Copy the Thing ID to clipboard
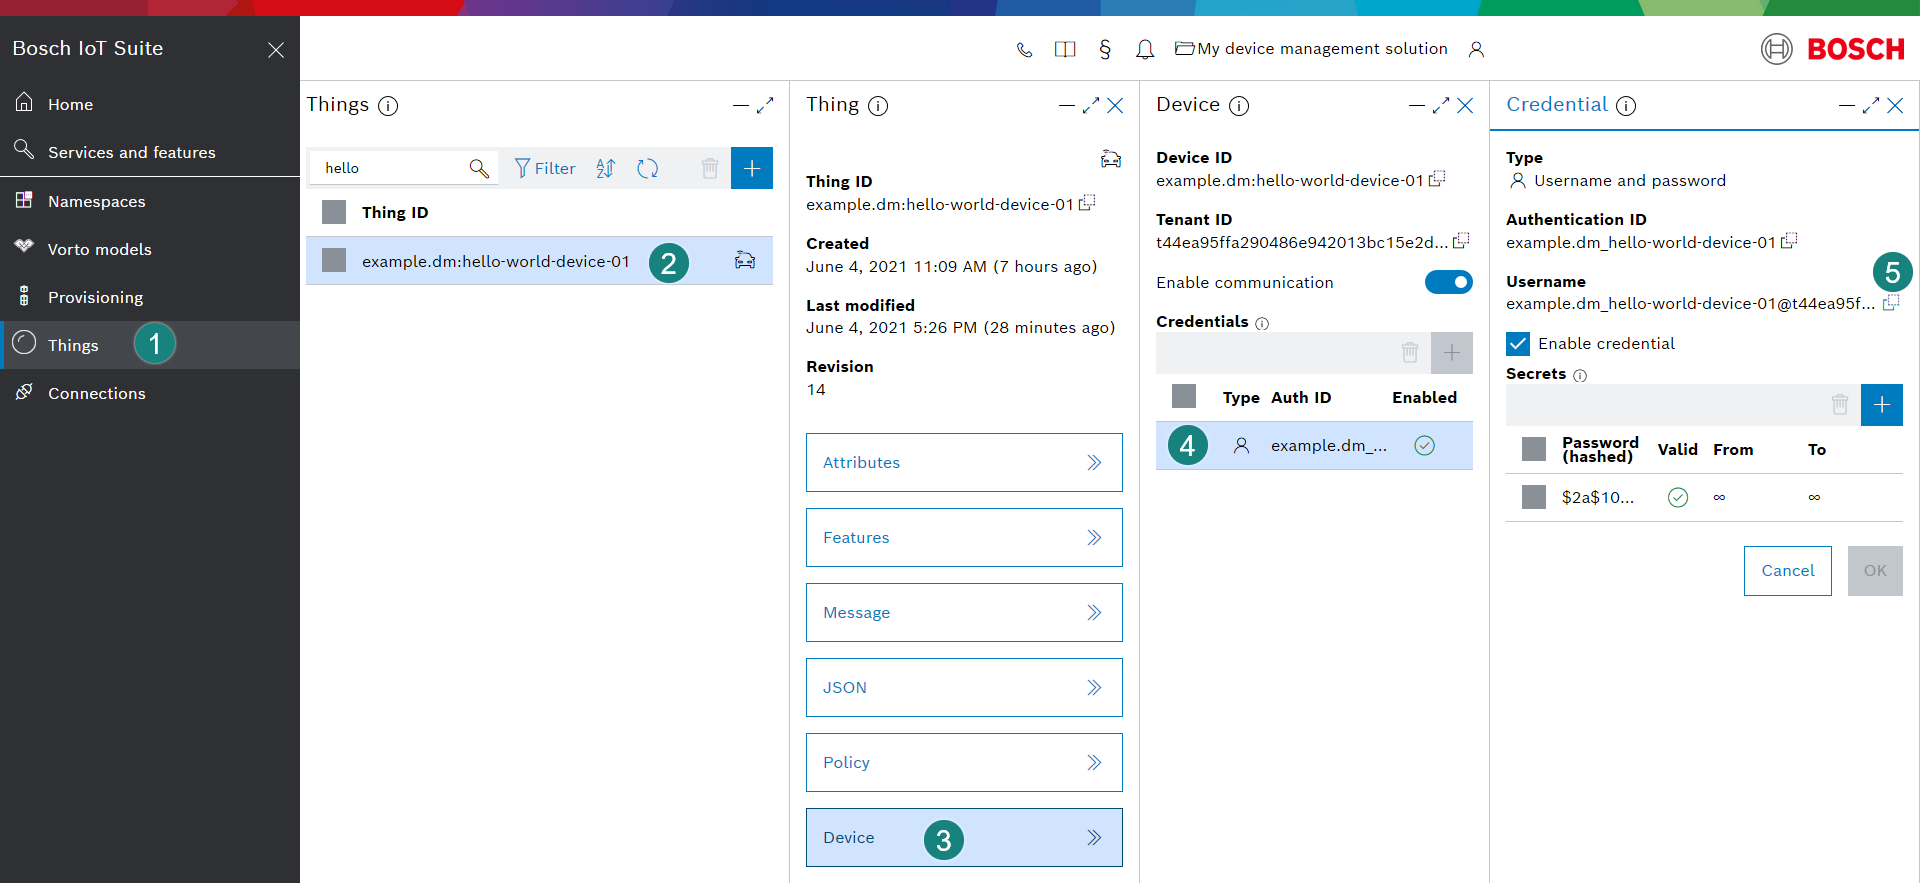 point(1087,203)
